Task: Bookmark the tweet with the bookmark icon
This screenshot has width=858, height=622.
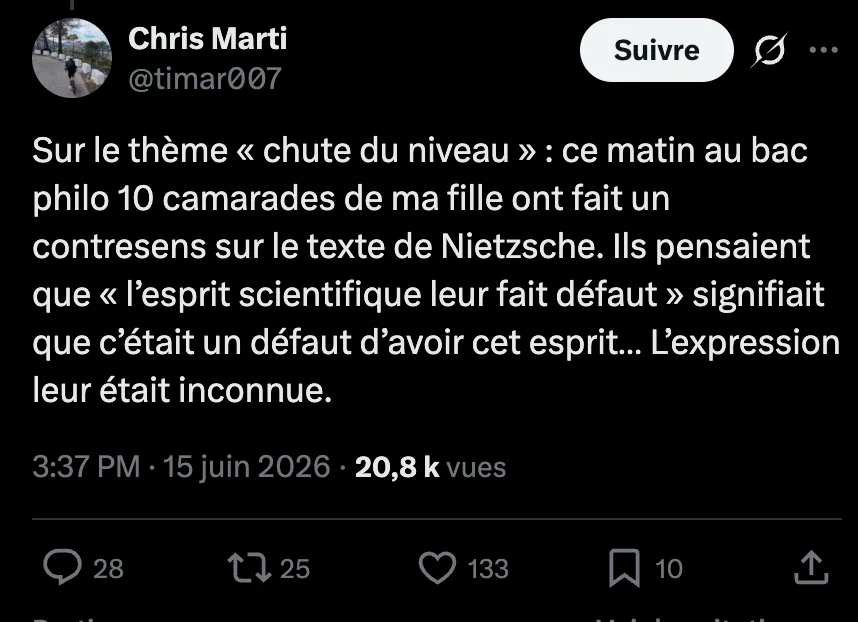Action: [x=624, y=568]
